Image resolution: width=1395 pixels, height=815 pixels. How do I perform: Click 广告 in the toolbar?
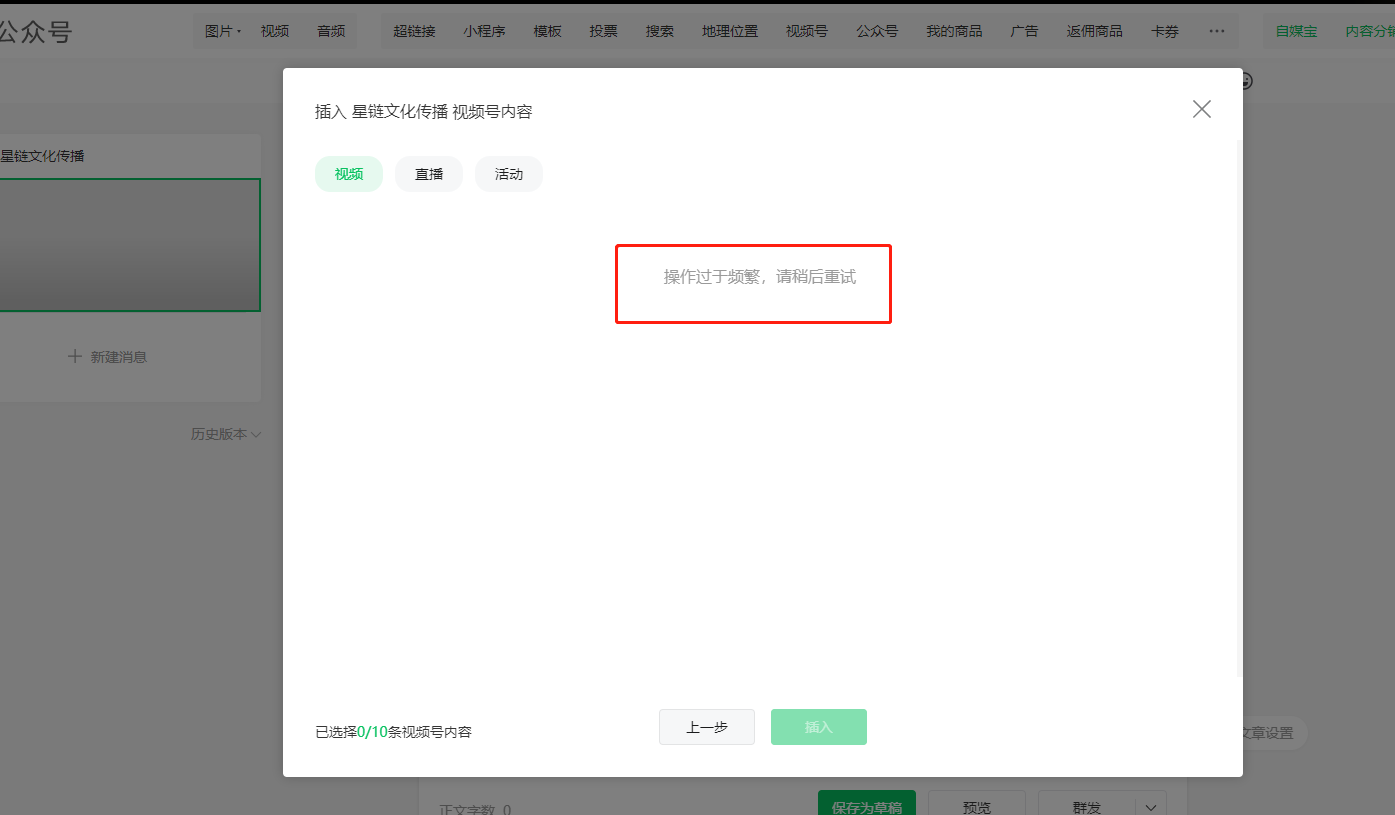point(1024,31)
